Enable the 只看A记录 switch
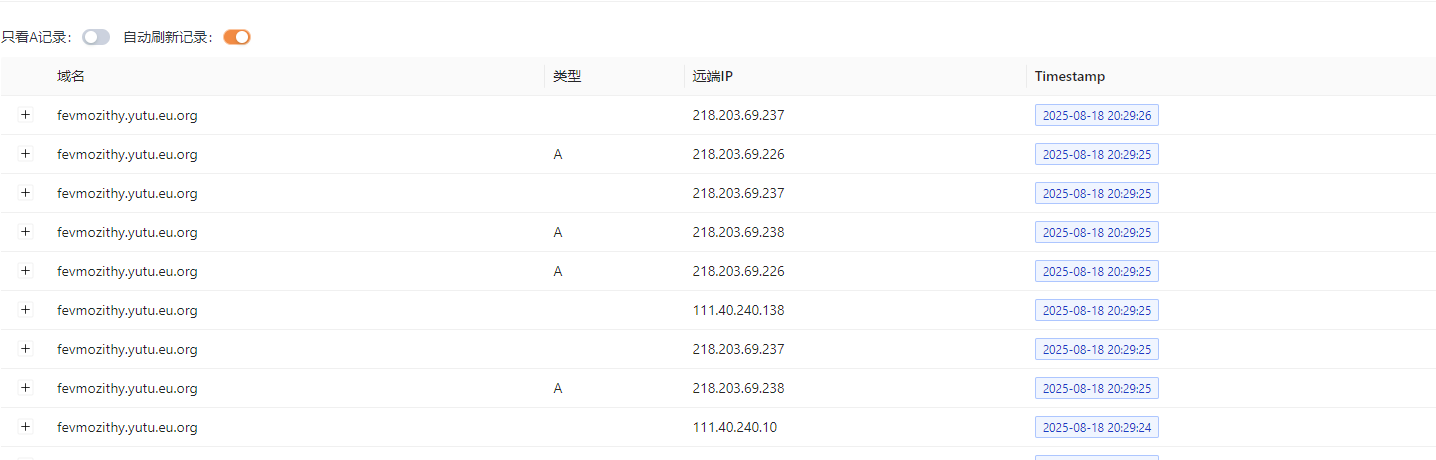 96,37
